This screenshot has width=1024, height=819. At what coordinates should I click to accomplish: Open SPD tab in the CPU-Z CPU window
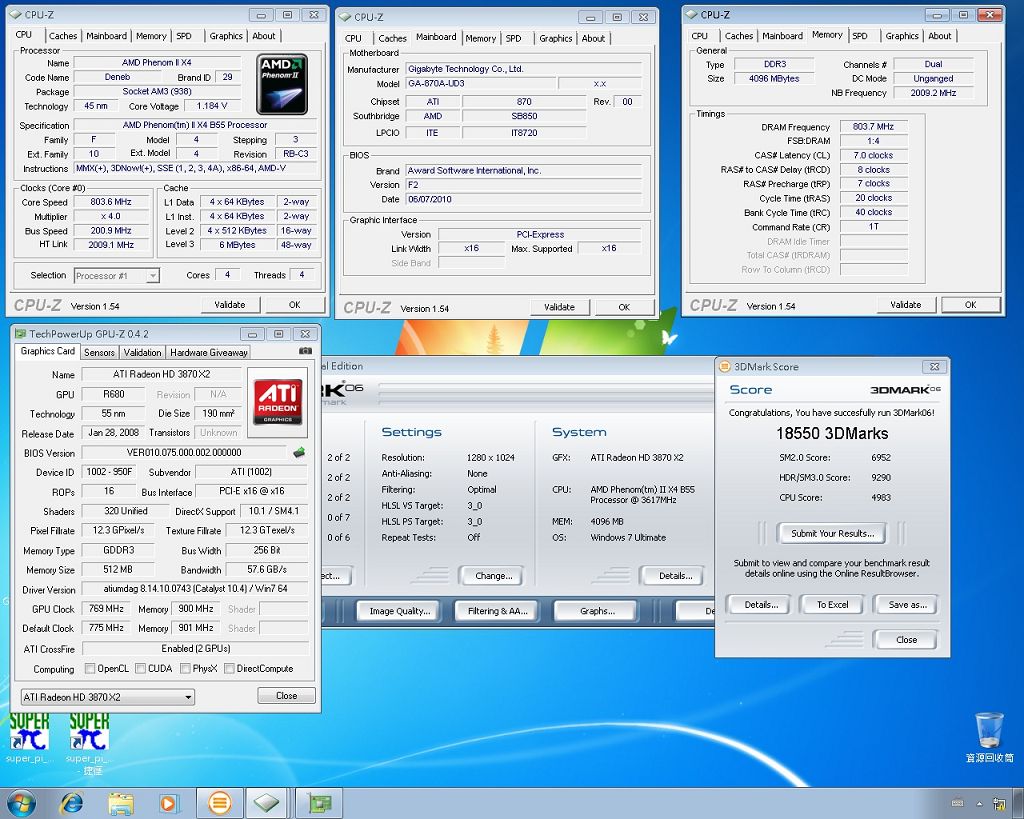(x=184, y=36)
